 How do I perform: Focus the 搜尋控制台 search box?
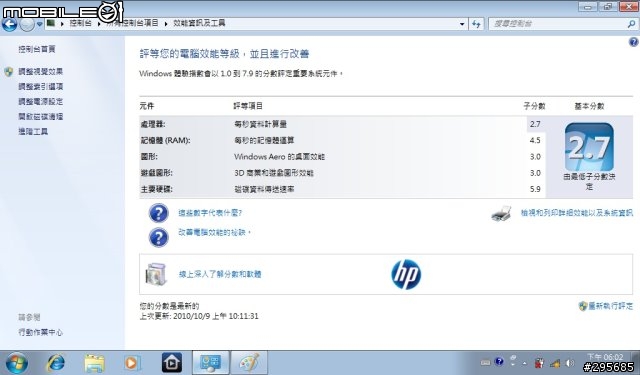(x=557, y=24)
